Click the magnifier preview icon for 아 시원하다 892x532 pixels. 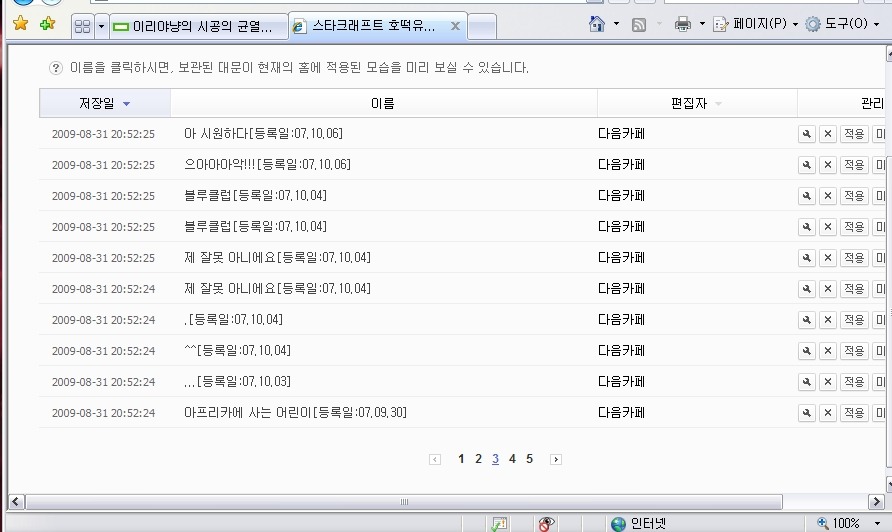807,134
